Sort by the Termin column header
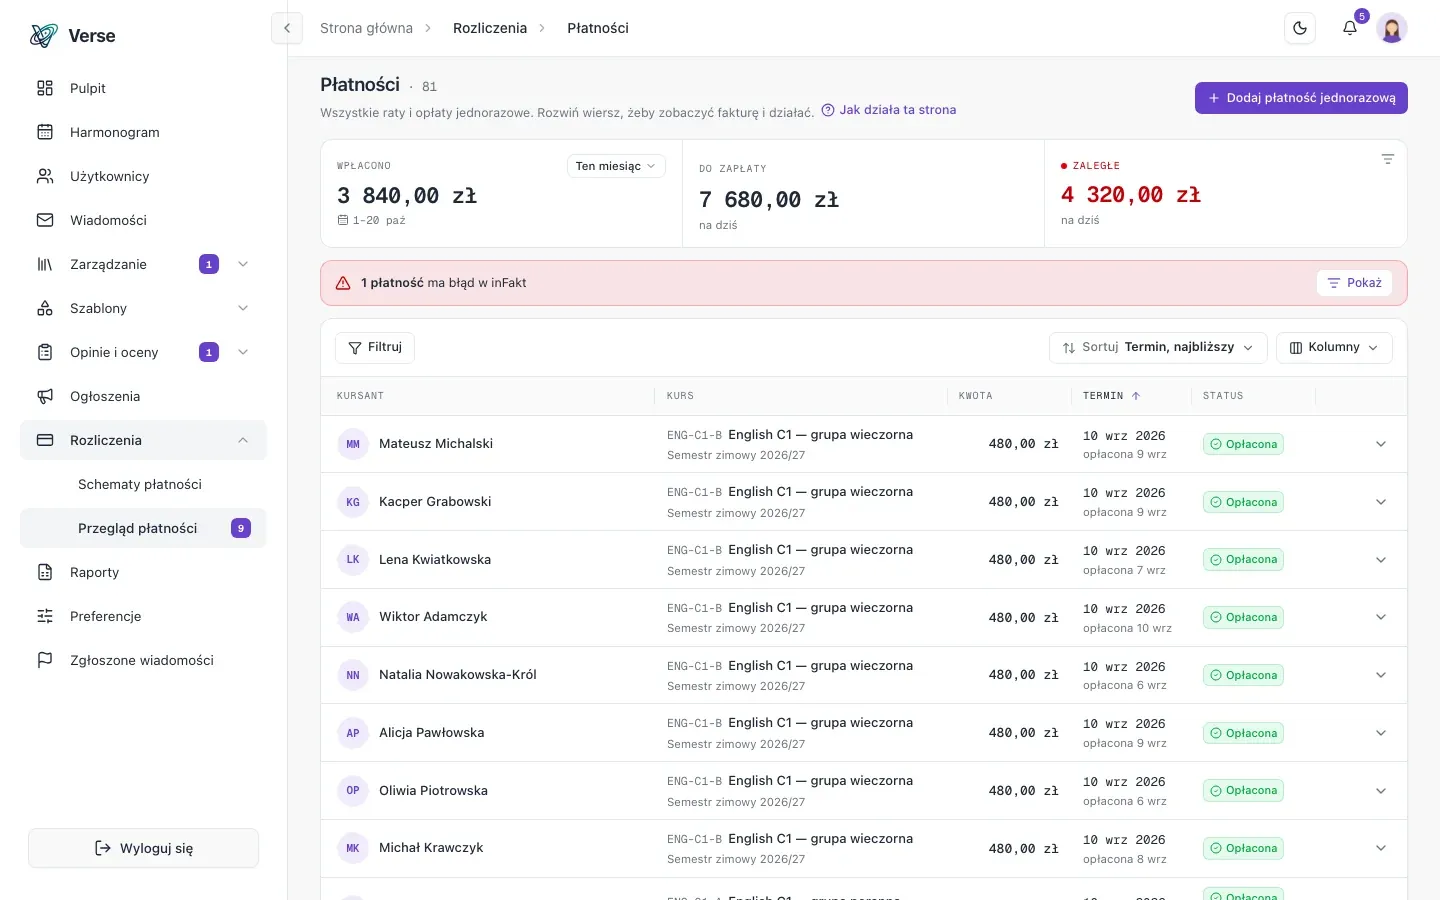Screen dimensions: 1440x900 1111,396
